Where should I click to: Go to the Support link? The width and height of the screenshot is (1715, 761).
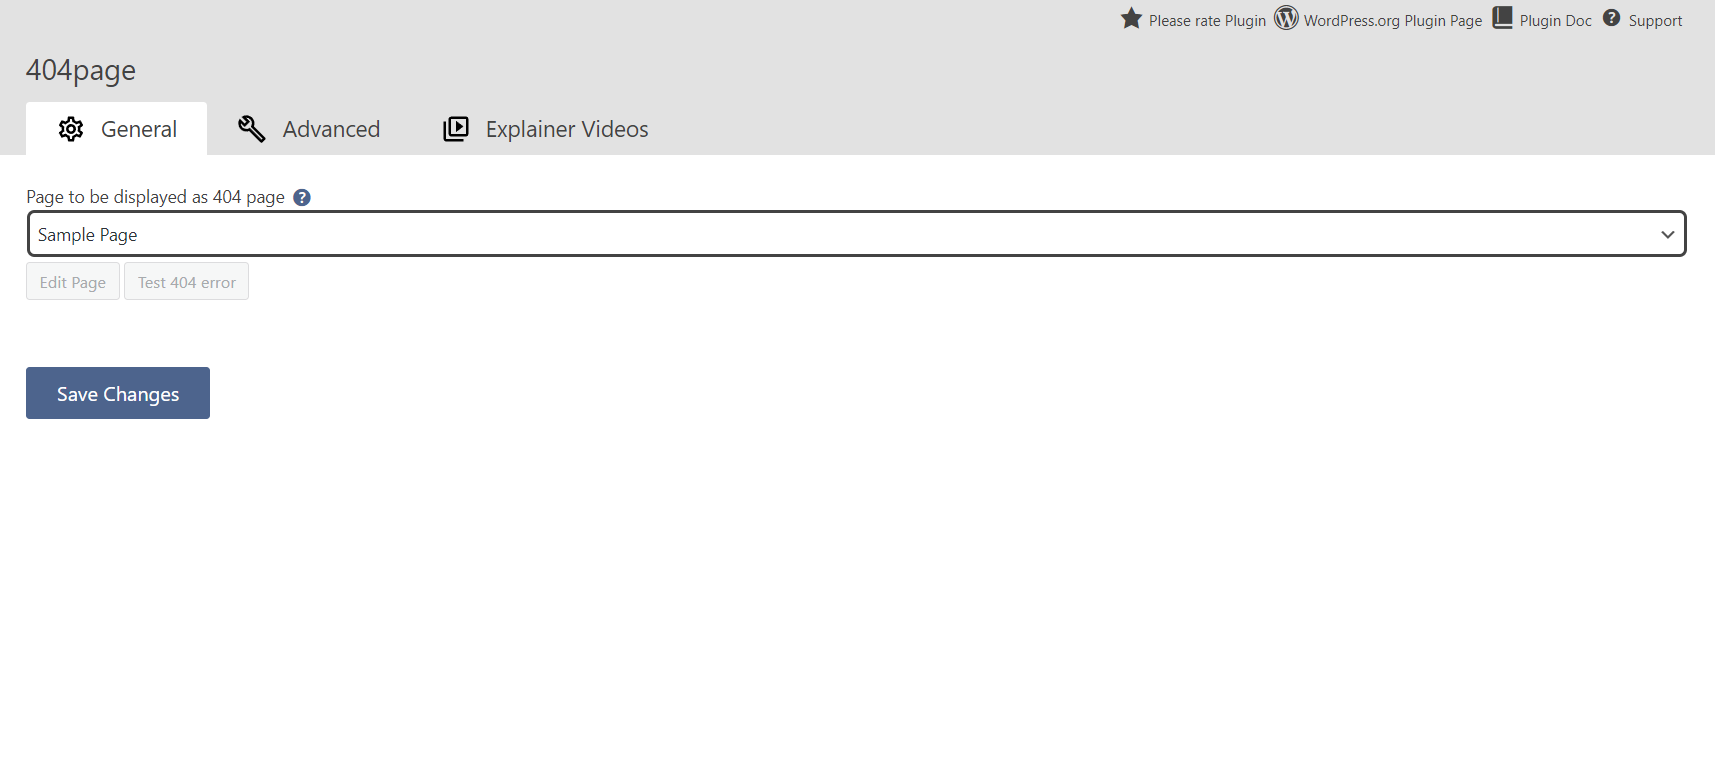click(1655, 21)
